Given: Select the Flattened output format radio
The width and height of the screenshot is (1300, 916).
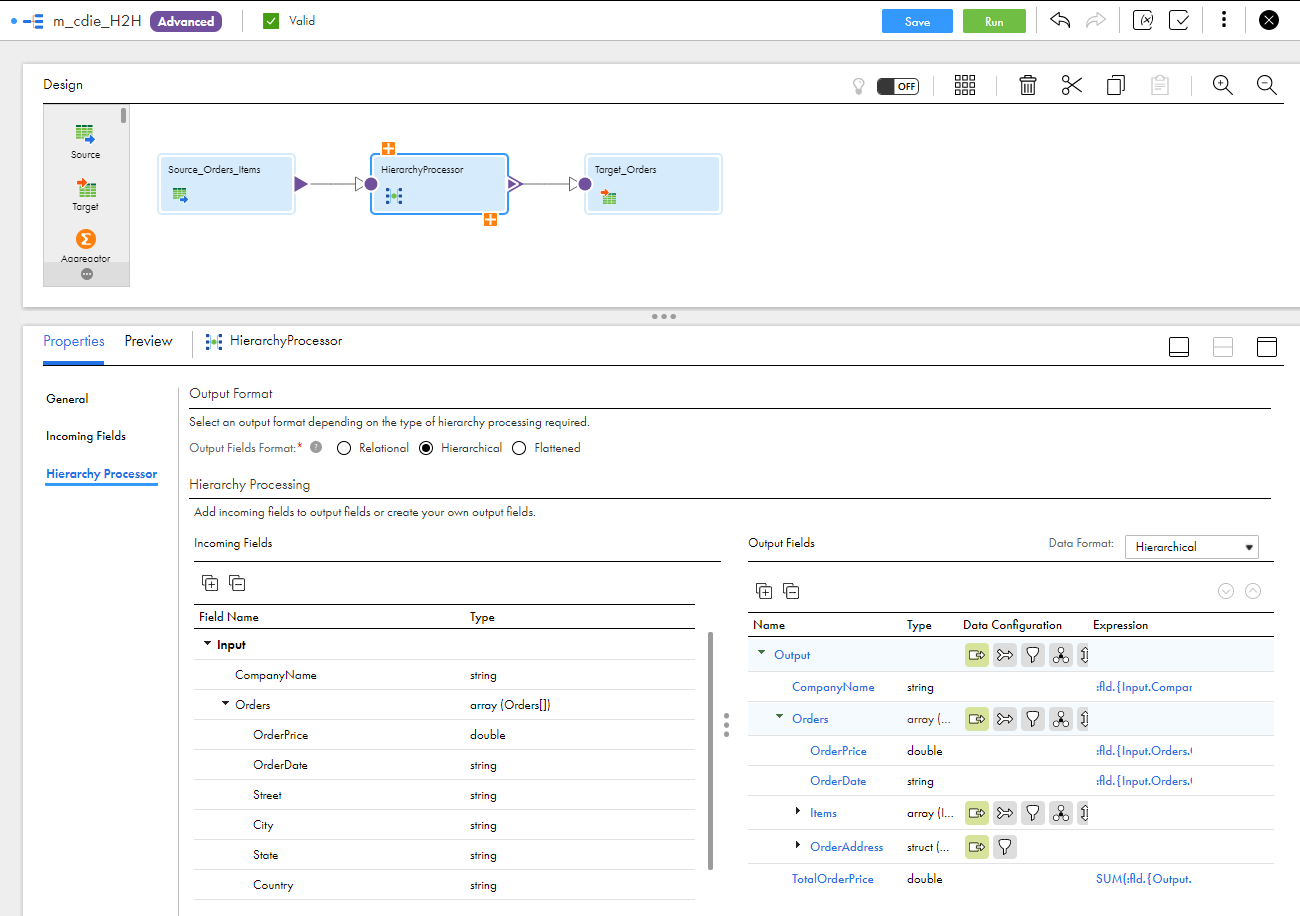Looking at the screenshot, I should 519,448.
